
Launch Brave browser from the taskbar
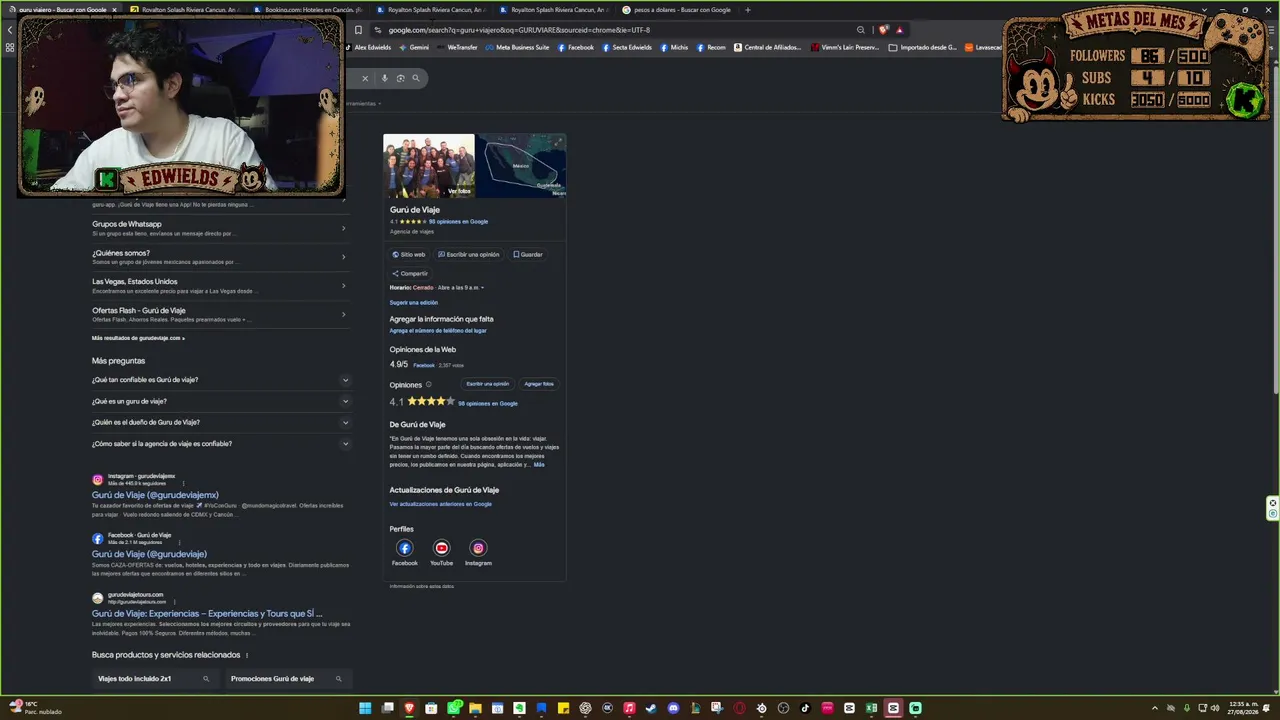[x=409, y=708]
